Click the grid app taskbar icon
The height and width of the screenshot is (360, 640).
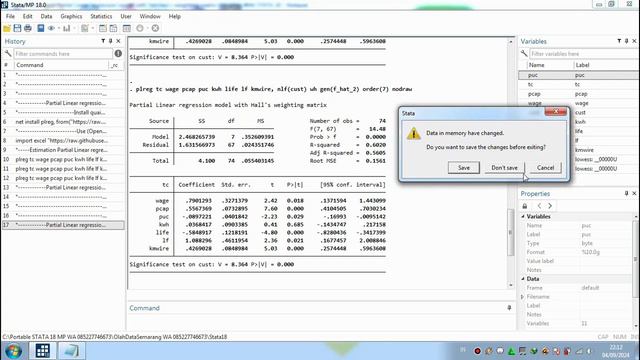(42, 351)
